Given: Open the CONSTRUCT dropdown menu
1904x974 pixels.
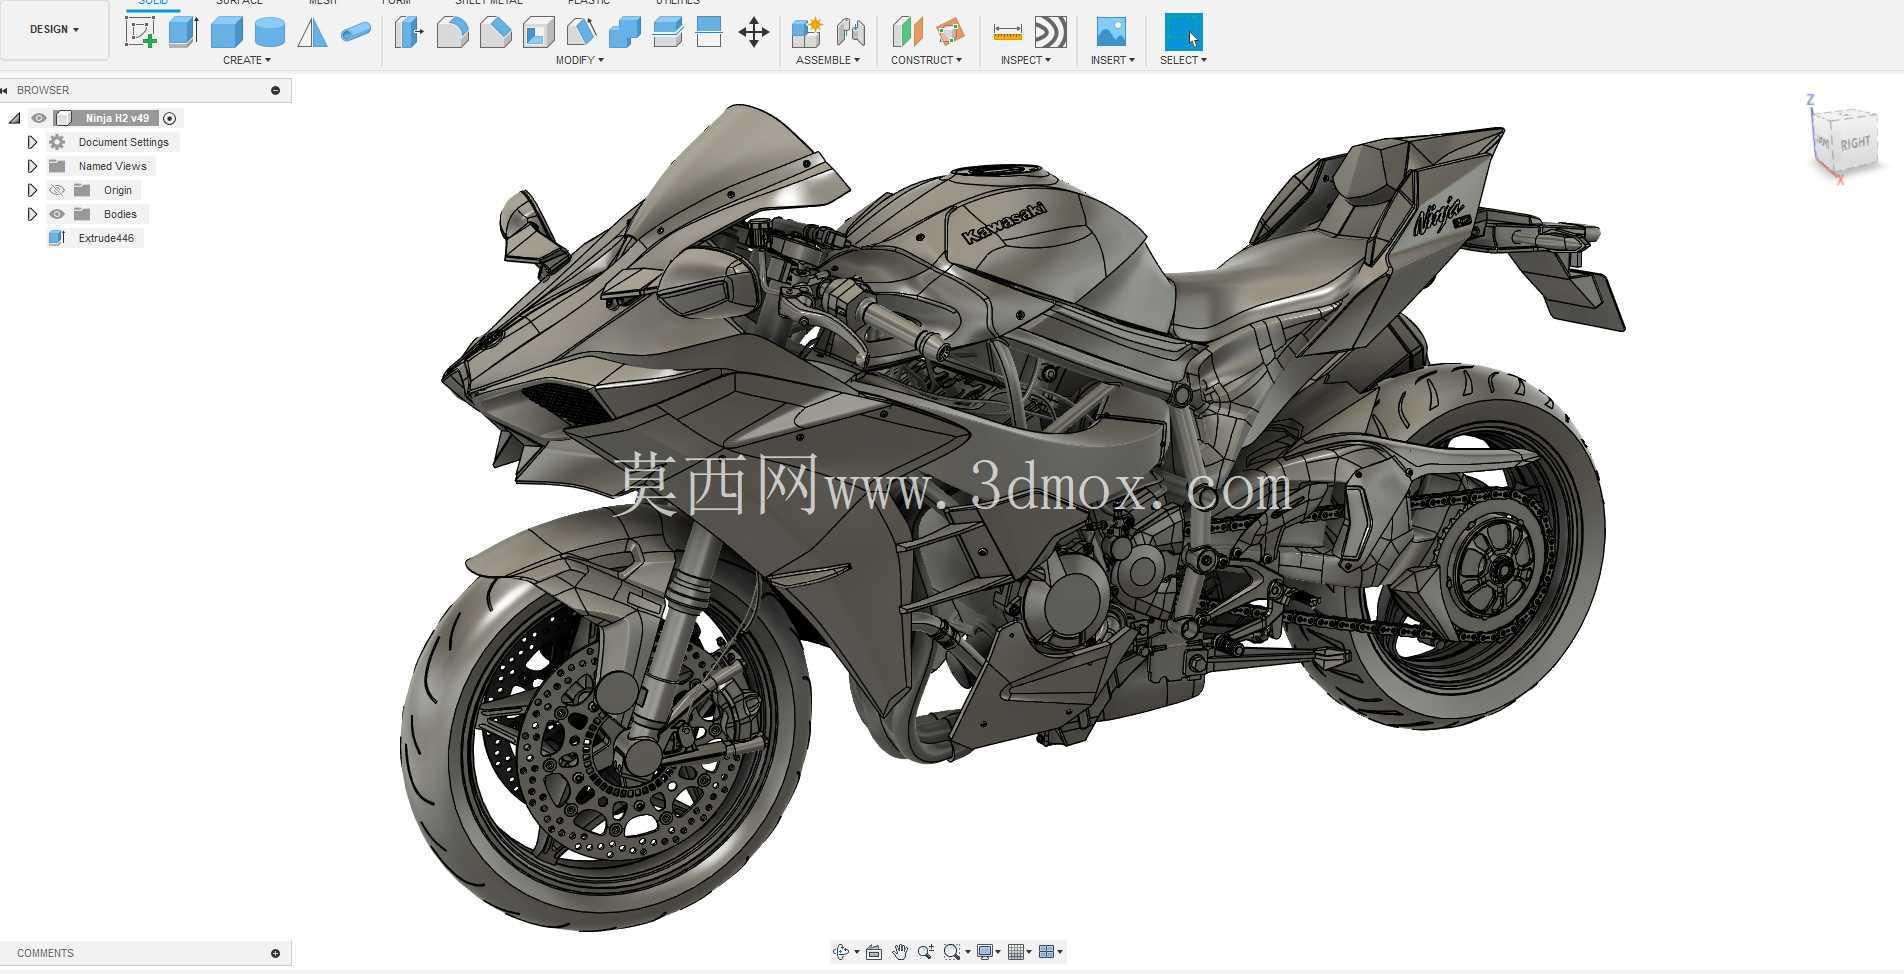Looking at the screenshot, I should tap(926, 60).
